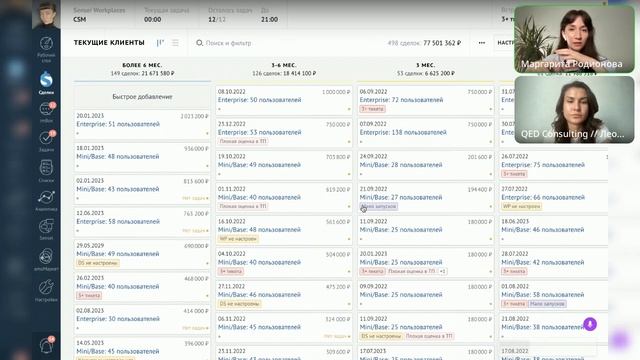Click the 2 023 200 ₽ amount on Enterprise: 51
Image resolution: width=640 pixels, height=360 pixels.
(194, 116)
